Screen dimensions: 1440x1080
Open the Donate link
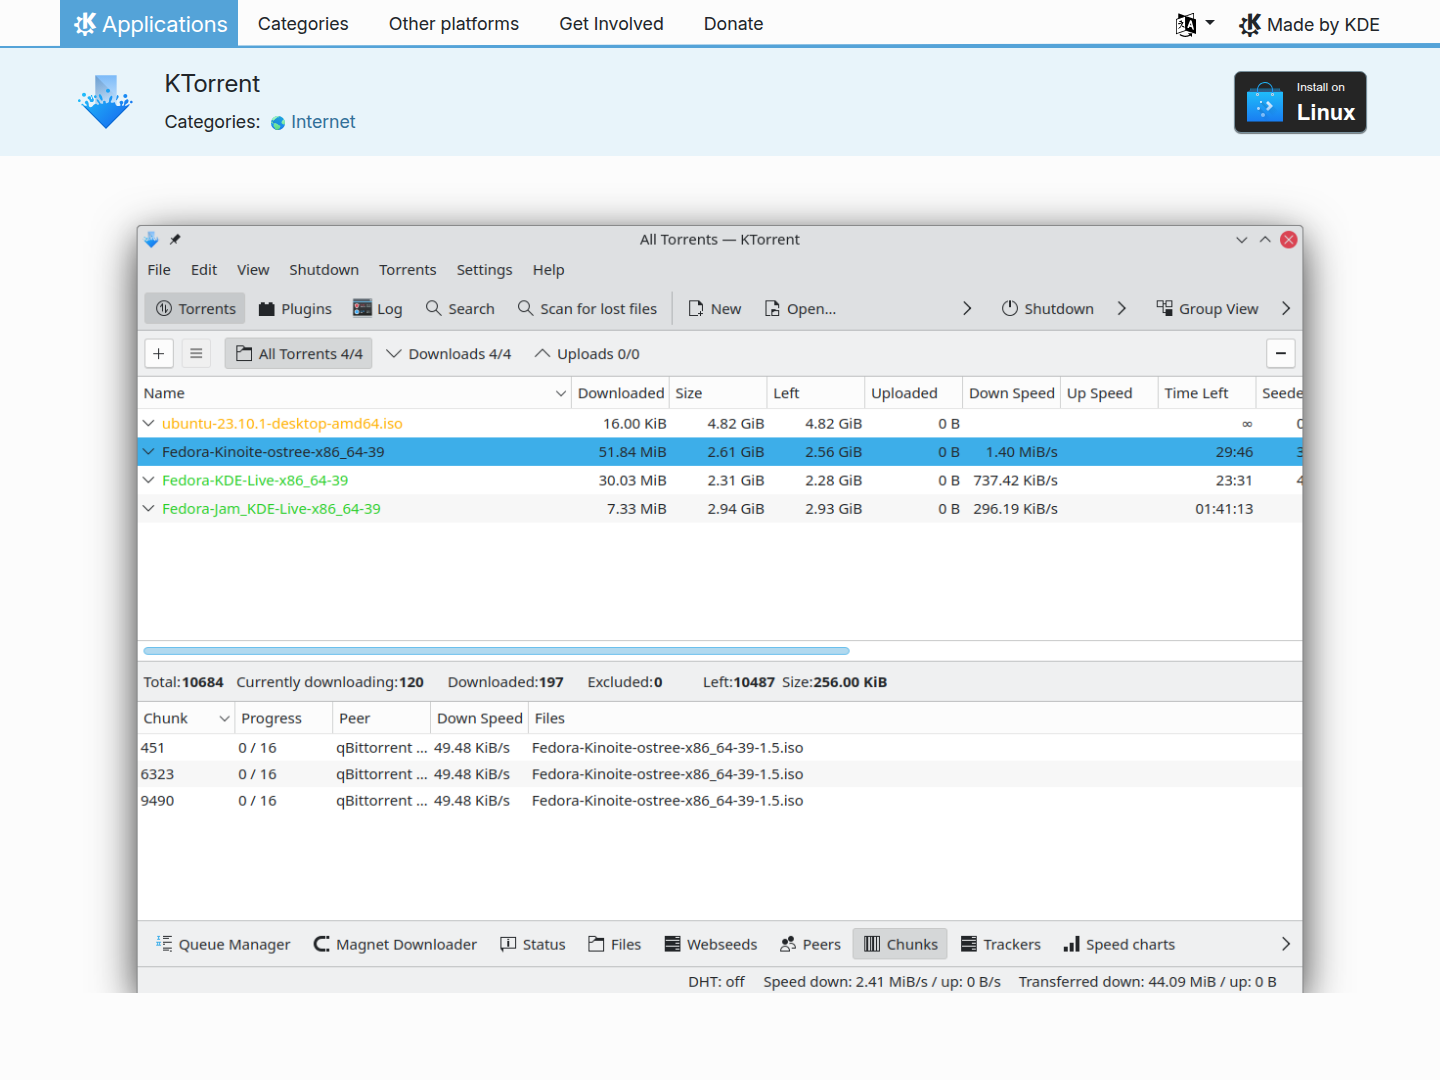(734, 24)
